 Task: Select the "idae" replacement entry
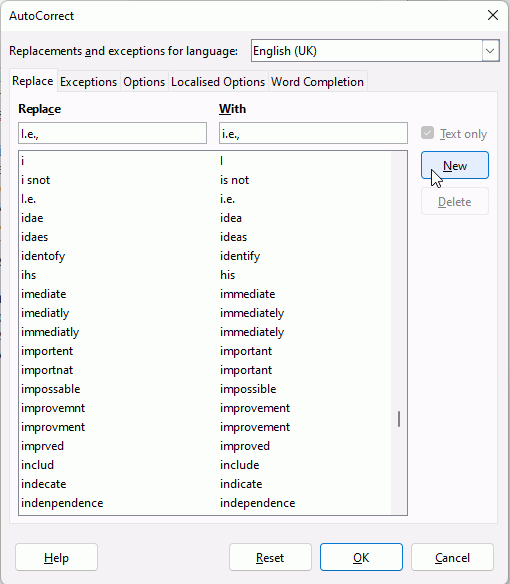(x=205, y=218)
